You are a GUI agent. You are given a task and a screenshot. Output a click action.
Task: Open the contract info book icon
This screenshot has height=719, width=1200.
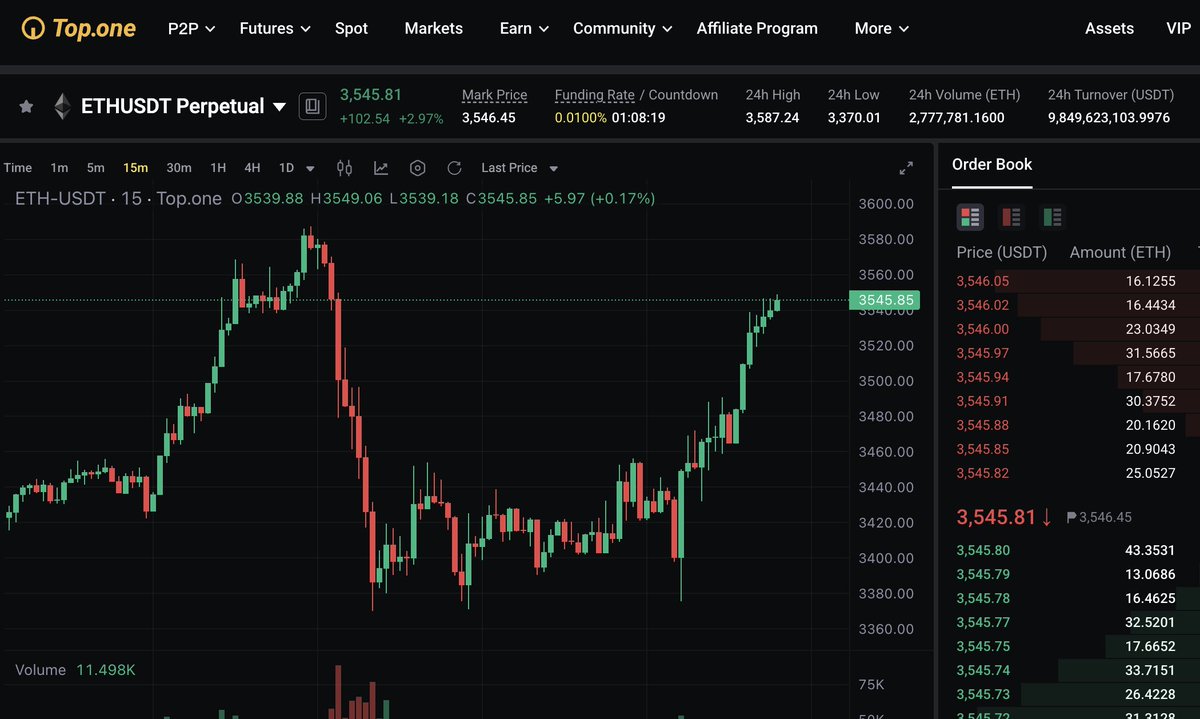[312, 106]
